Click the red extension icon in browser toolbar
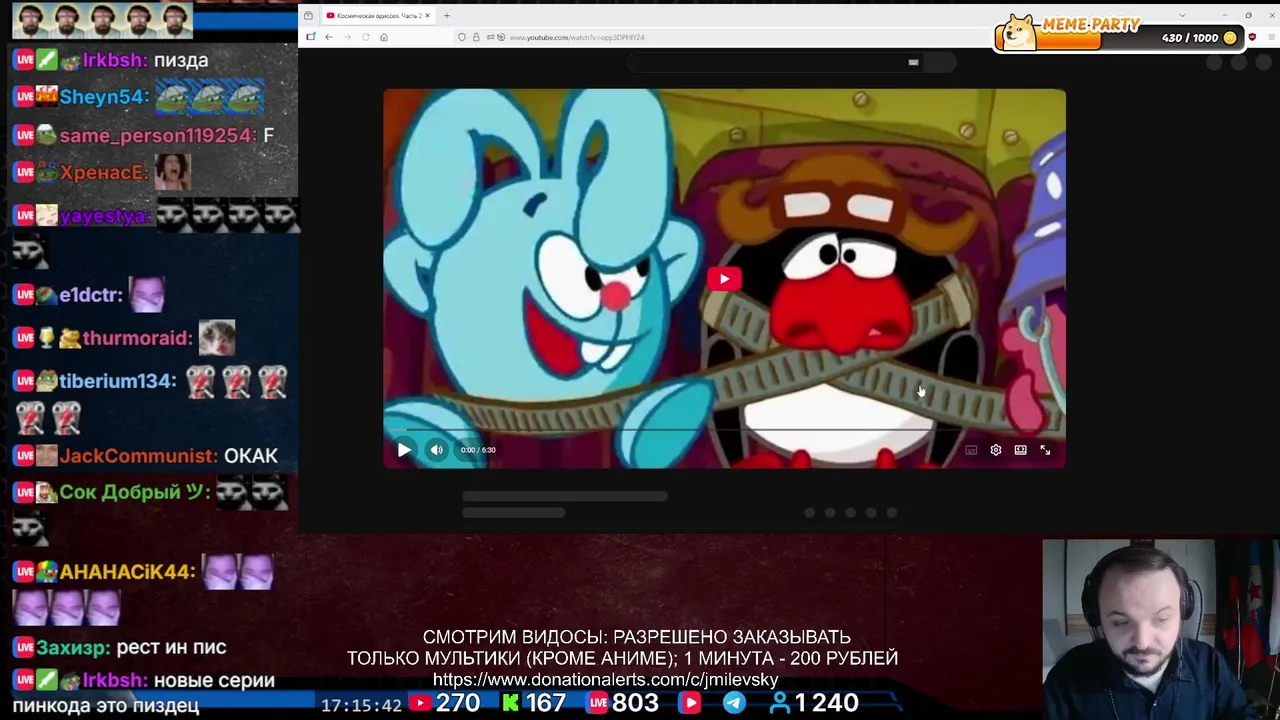Screen dimensions: 1280x720 coord(1252,37)
